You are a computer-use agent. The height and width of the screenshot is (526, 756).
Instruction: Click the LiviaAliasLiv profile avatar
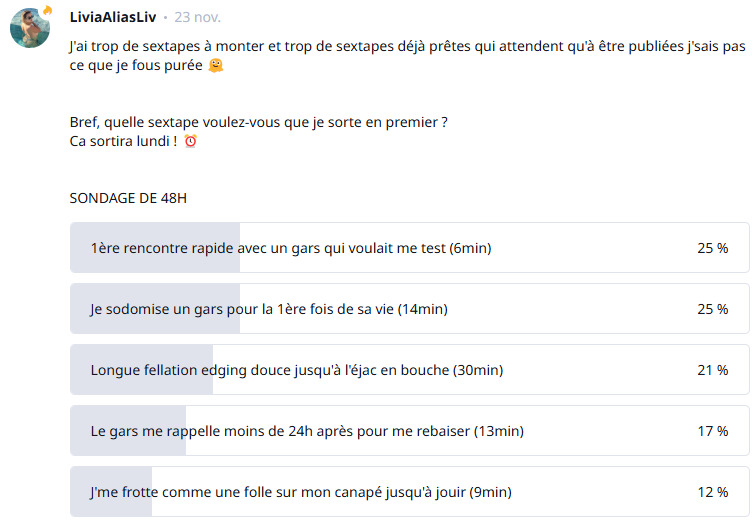(30, 29)
